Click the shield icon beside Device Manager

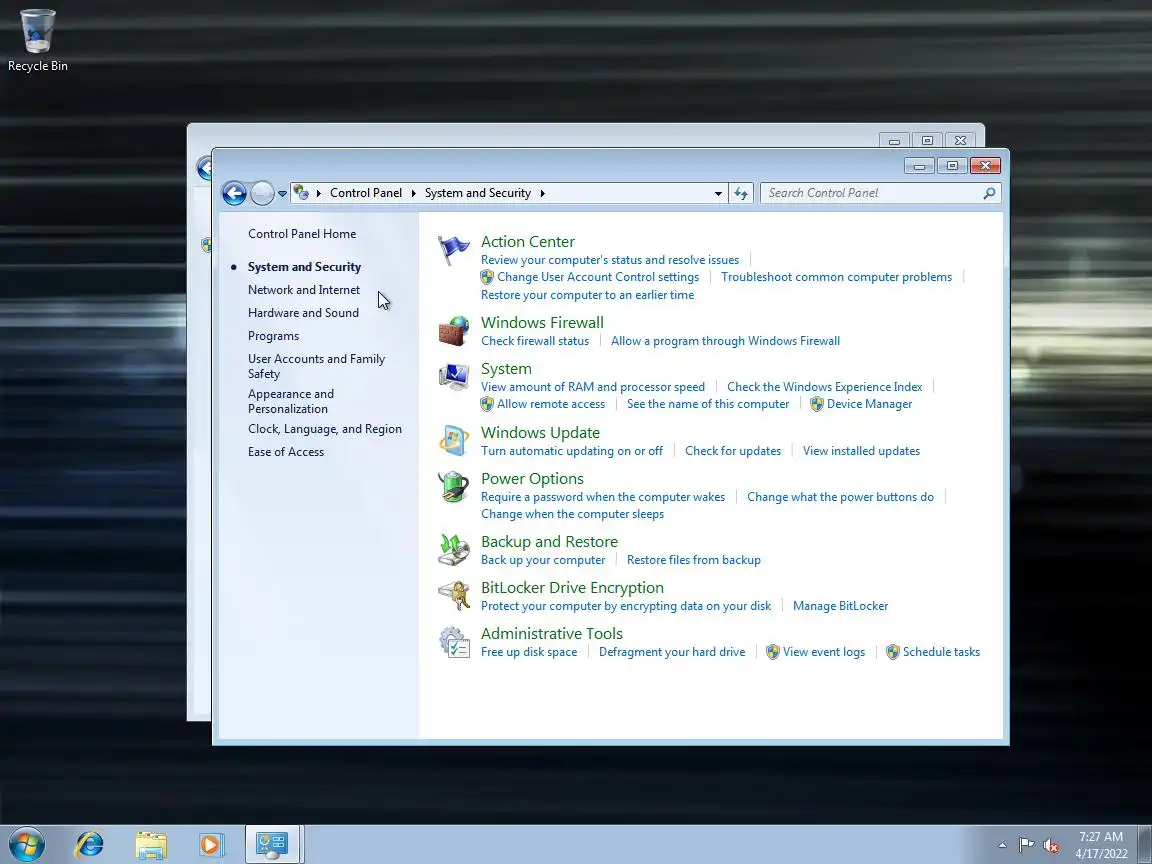tap(816, 404)
